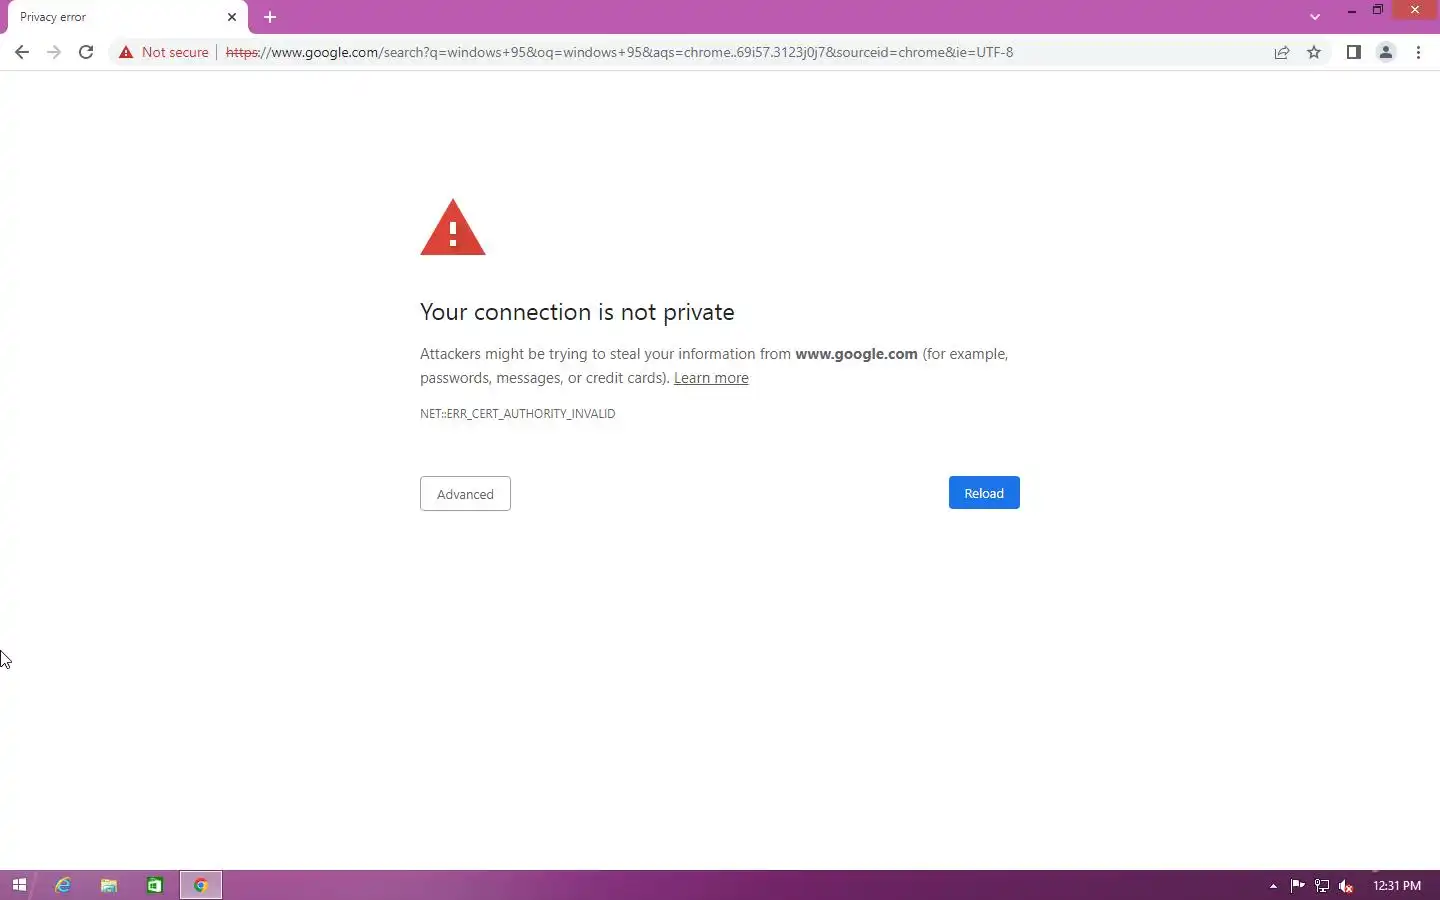
Task: Open the Action Center flag icon
Action: pyautogui.click(x=1297, y=886)
